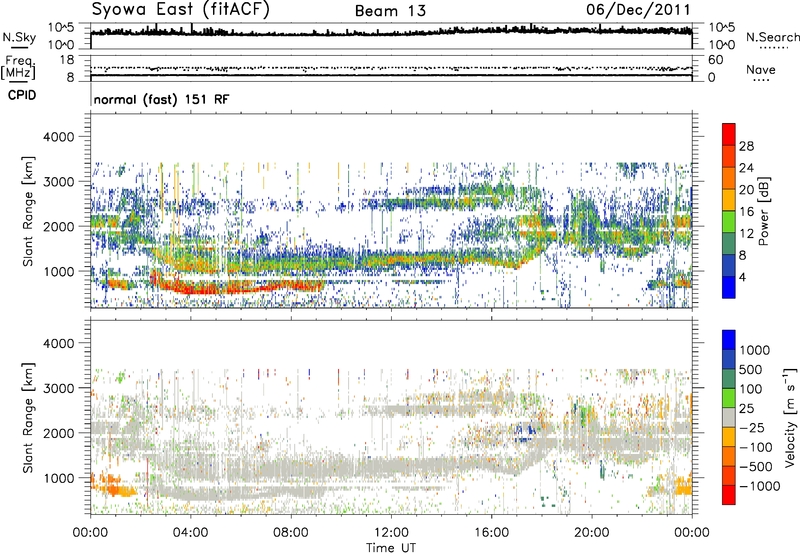The width and height of the screenshot is (800, 554).
Task: Click the 'Nave' legend label
Action: tap(761, 69)
